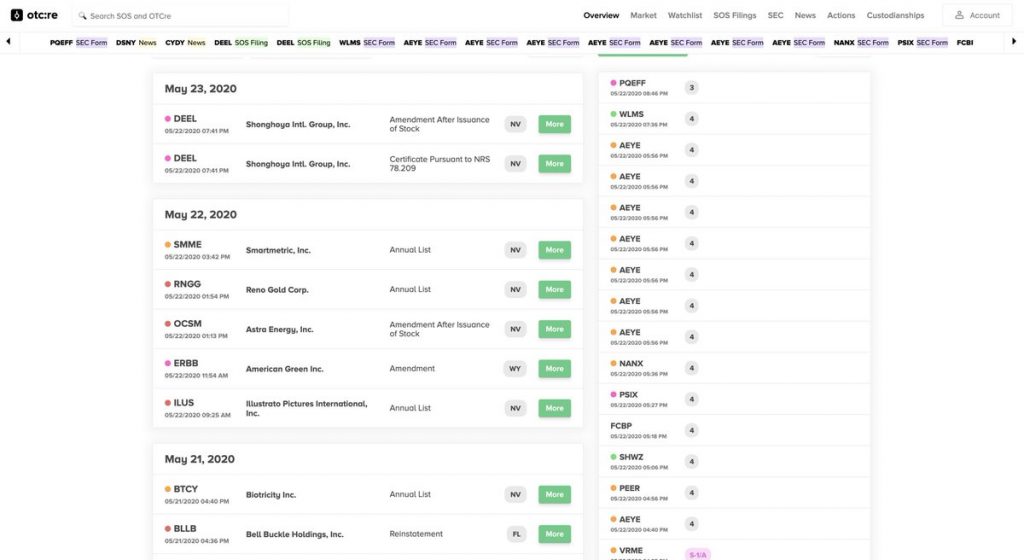Click the Account user icon
Viewport: 1024px width, 560px height.
pyautogui.click(x=959, y=15)
